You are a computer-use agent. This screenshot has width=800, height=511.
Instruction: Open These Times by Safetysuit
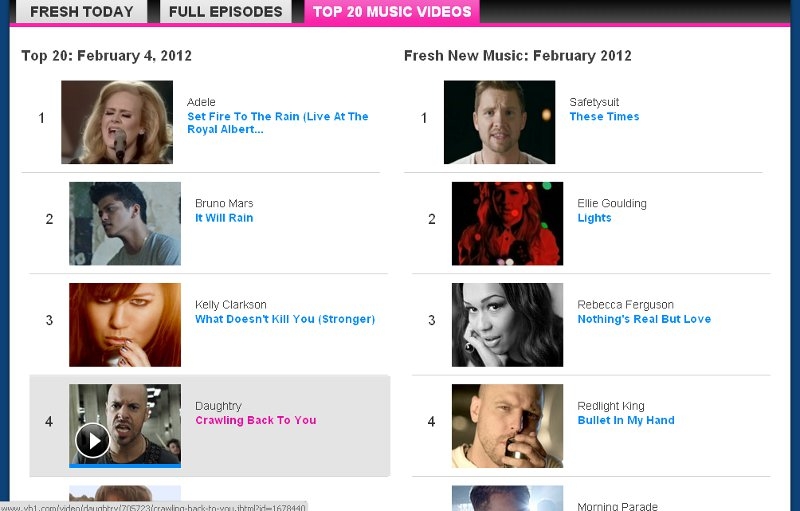[x=604, y=116]
